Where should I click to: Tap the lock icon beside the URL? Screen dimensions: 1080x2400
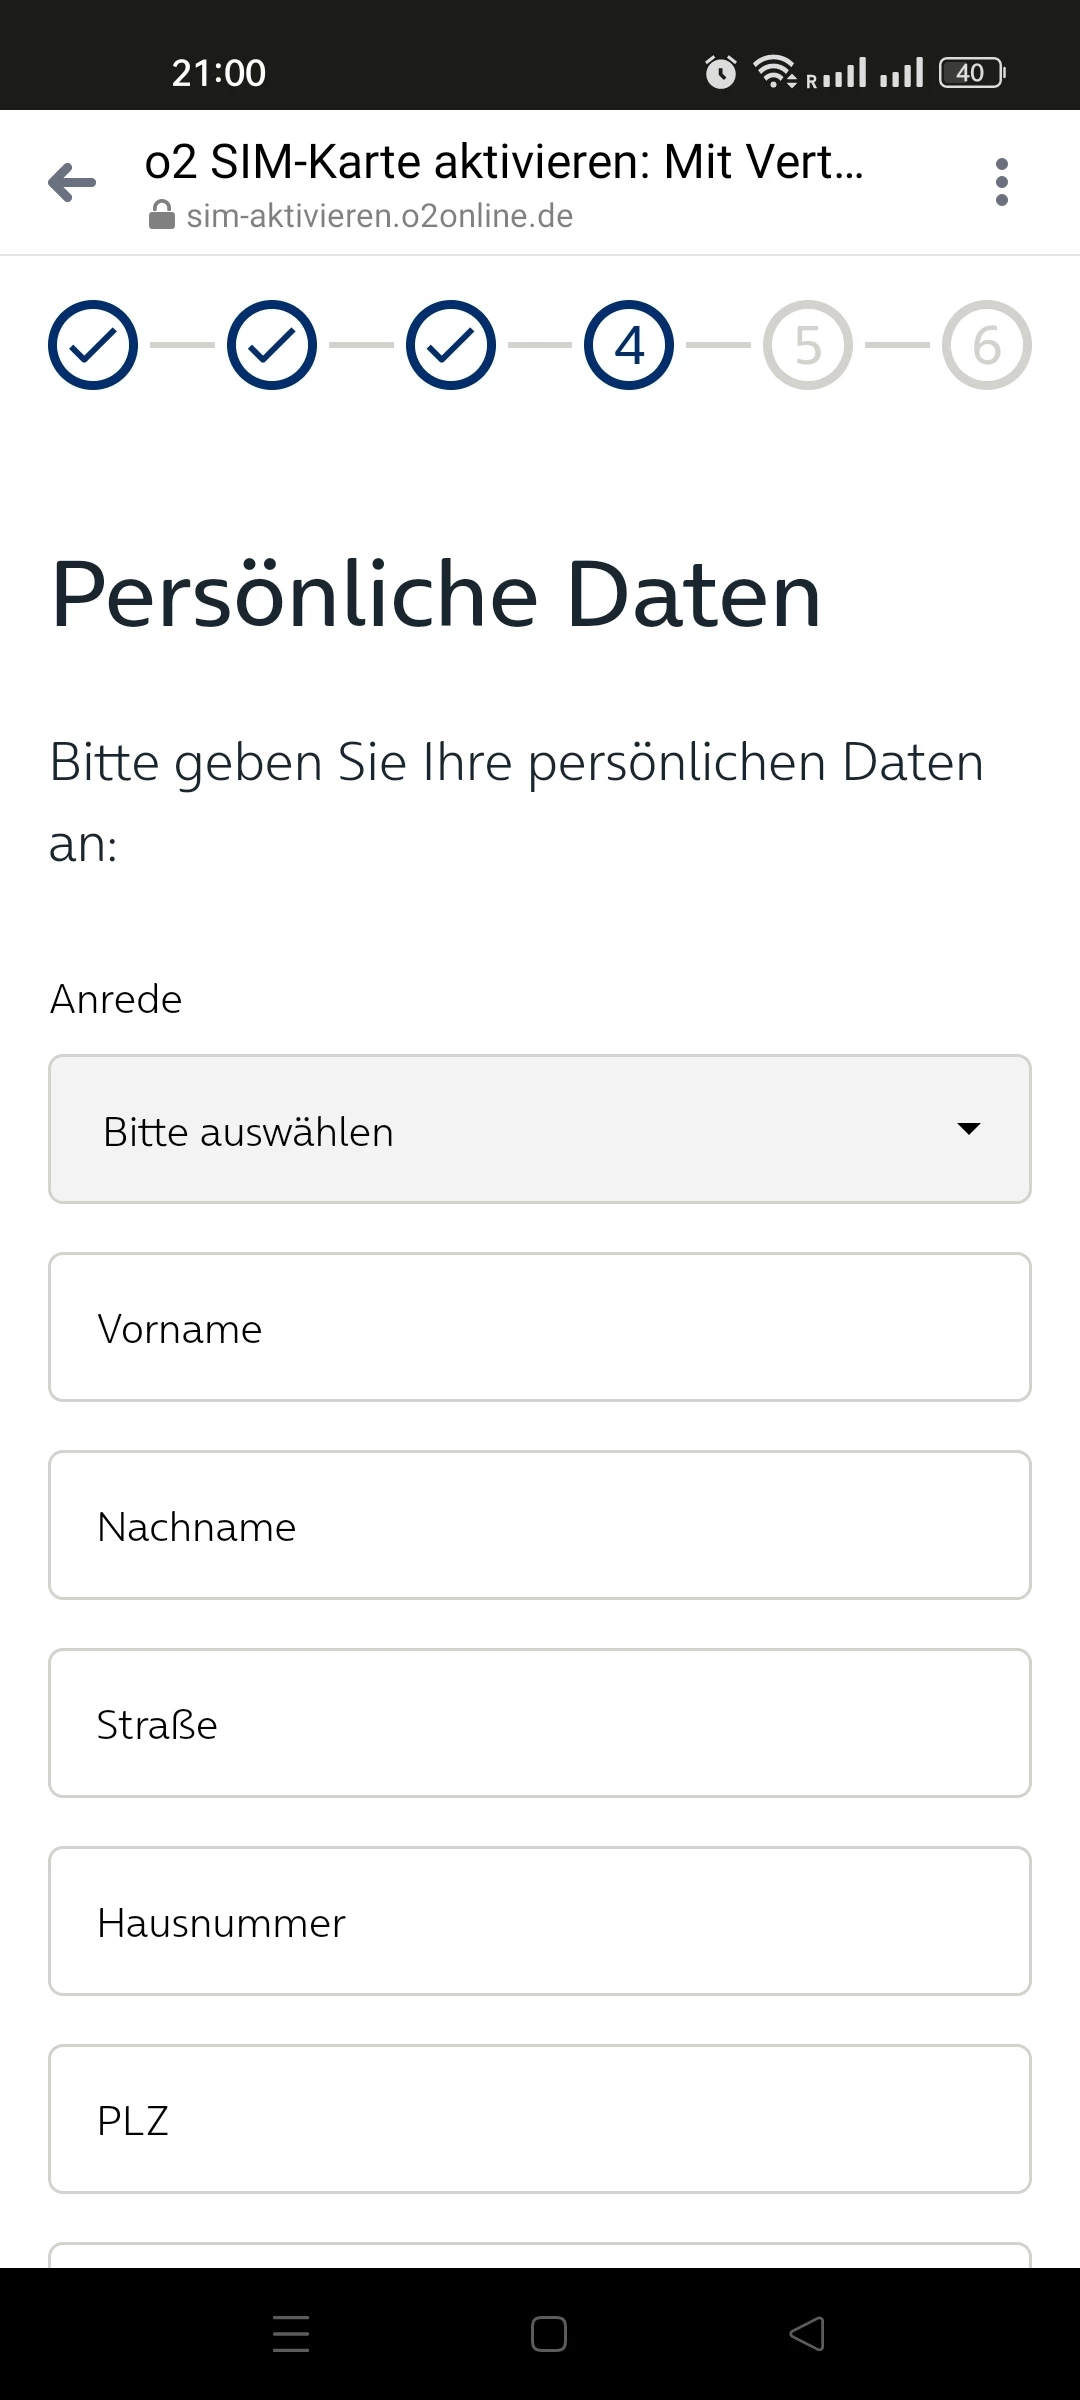coord(161,215)
